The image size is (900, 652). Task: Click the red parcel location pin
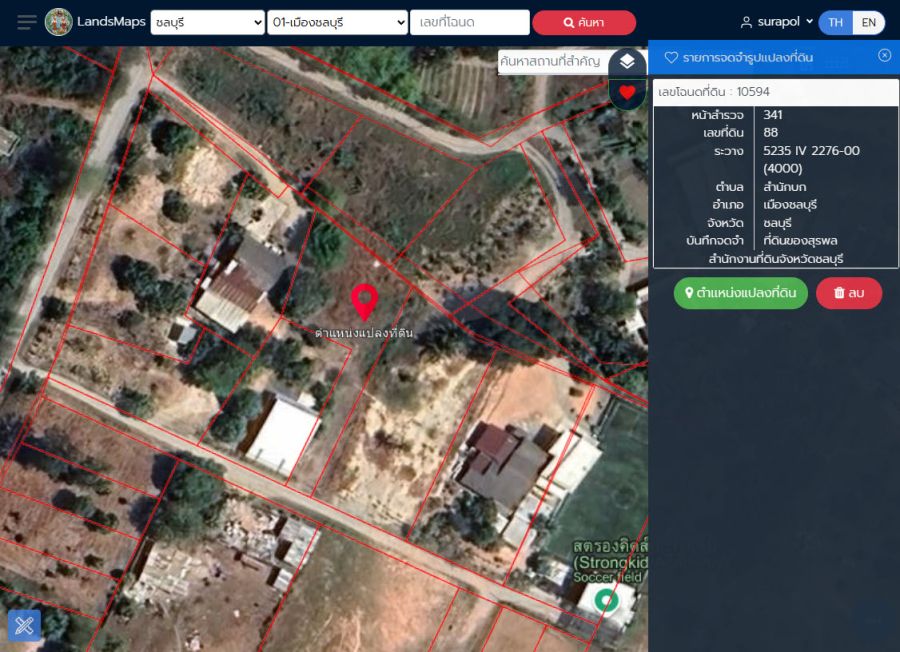[x=364, y=302]
